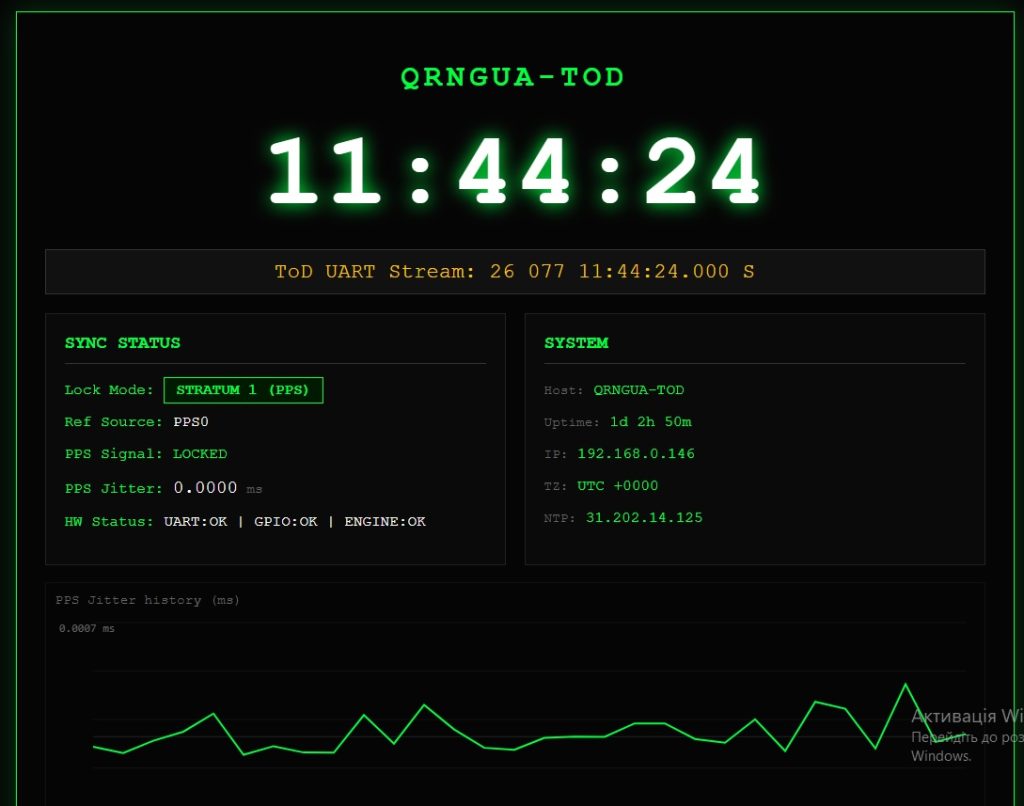Viewport: 1024px width, 806px height.
Task: Click the 0.0007 ms chart axis label
Action: click(x=87, y=628)
